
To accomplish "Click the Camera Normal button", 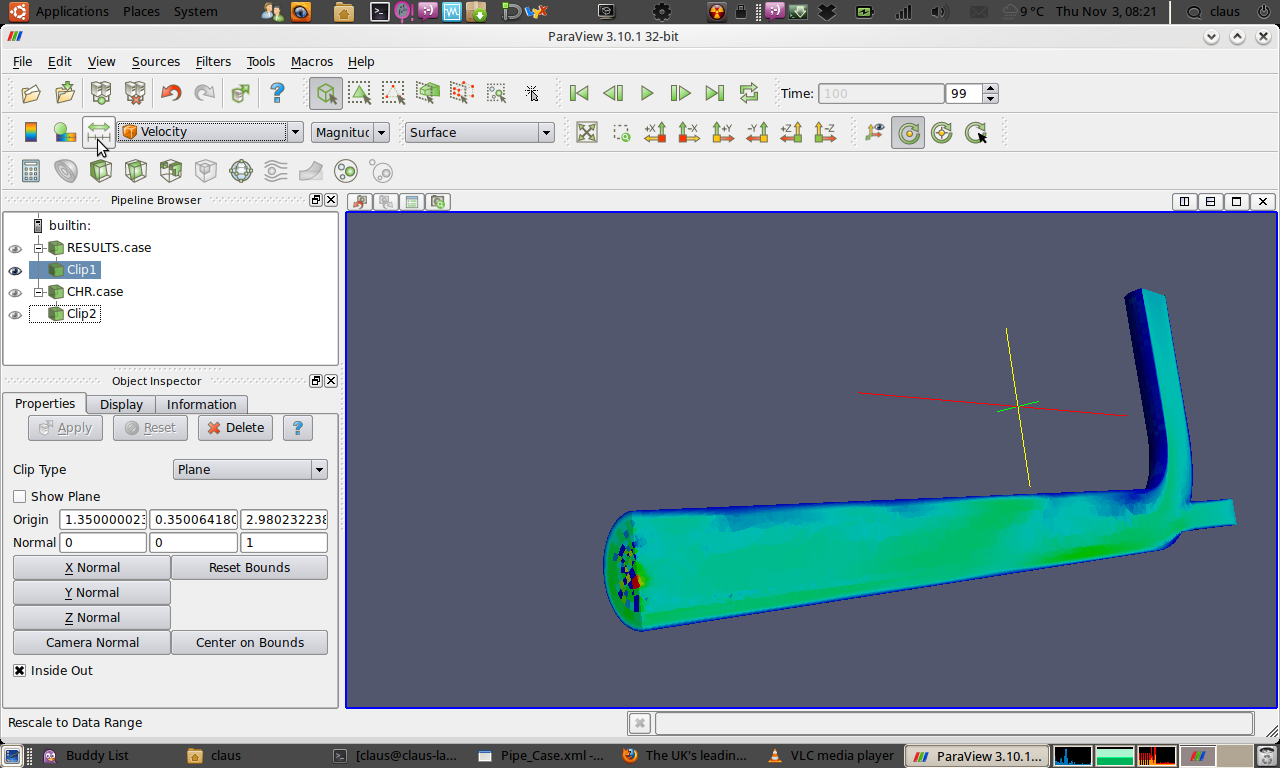I will [92, 643].
